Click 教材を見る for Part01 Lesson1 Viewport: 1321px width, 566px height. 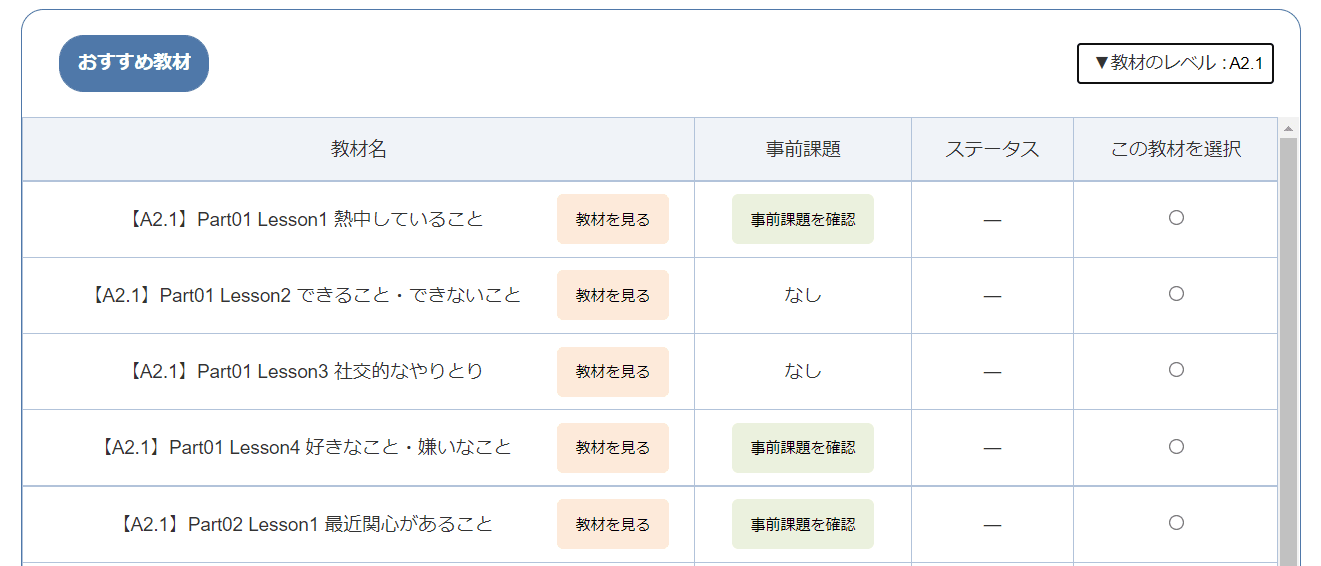tap(612, 219)
